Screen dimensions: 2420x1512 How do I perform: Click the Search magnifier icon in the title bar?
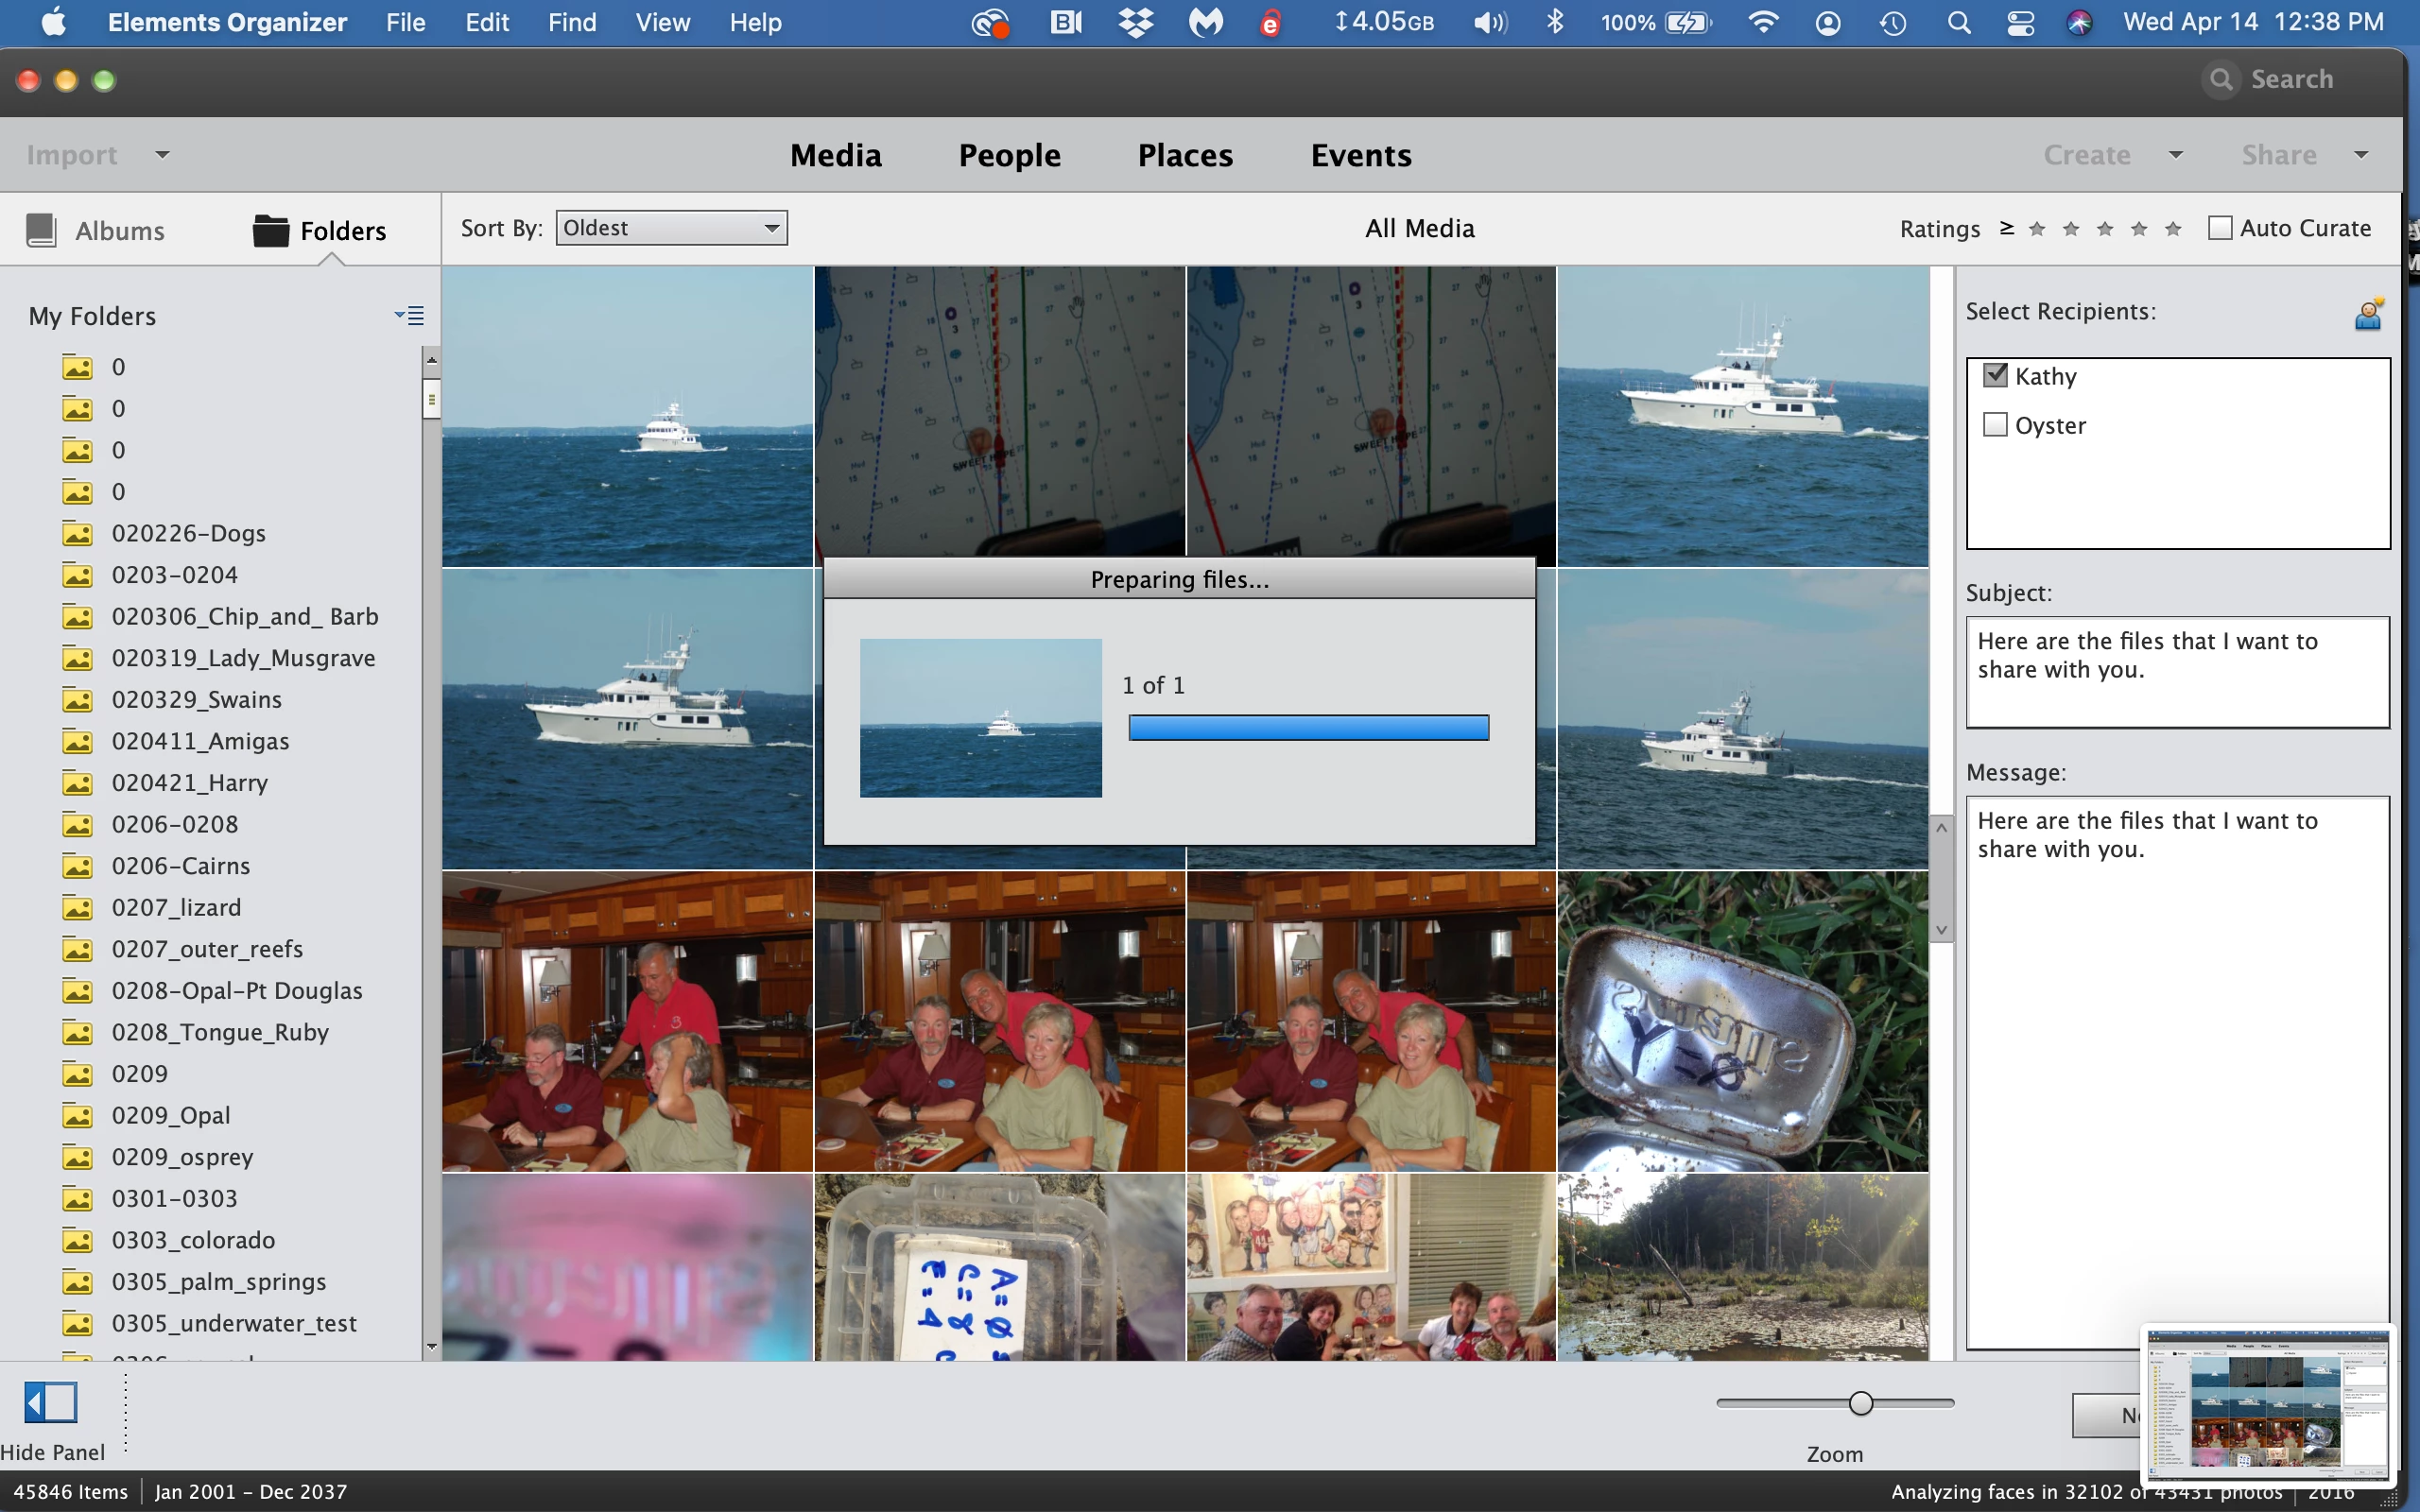[2221, 79]
